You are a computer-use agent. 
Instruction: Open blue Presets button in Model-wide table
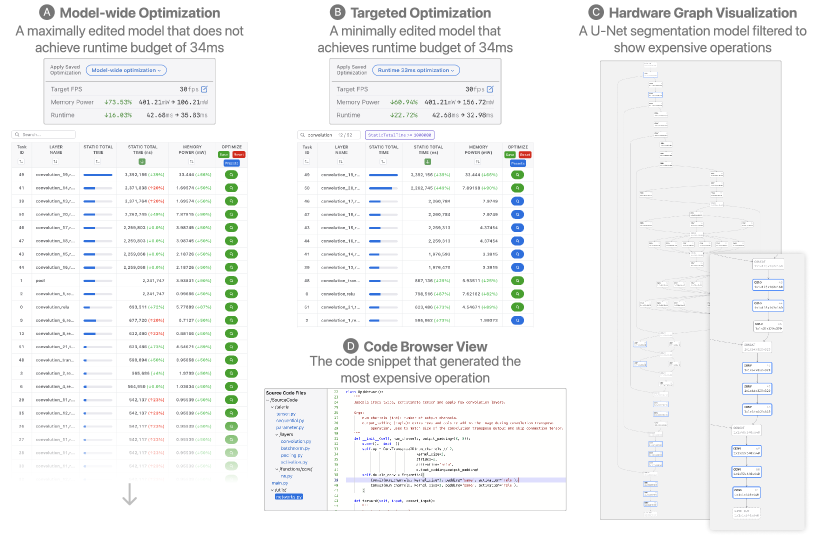(x=232, y=163)
